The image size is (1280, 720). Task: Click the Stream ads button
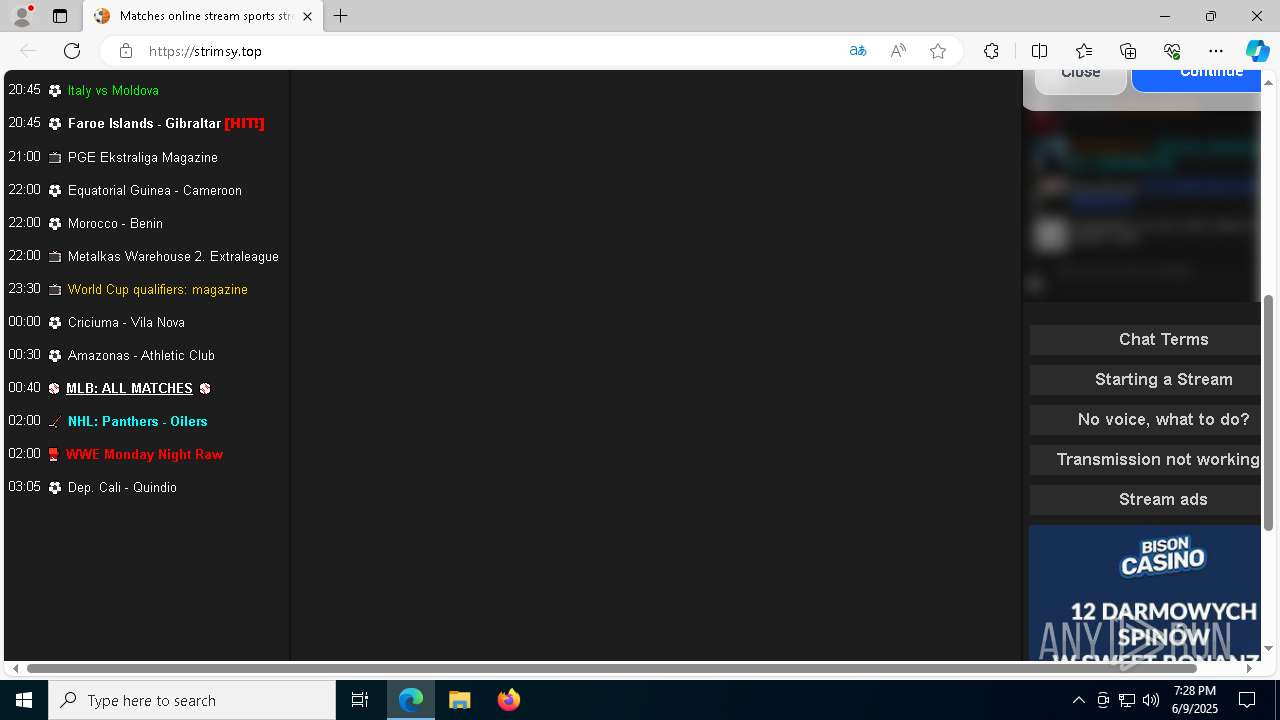coord(1145,499)
